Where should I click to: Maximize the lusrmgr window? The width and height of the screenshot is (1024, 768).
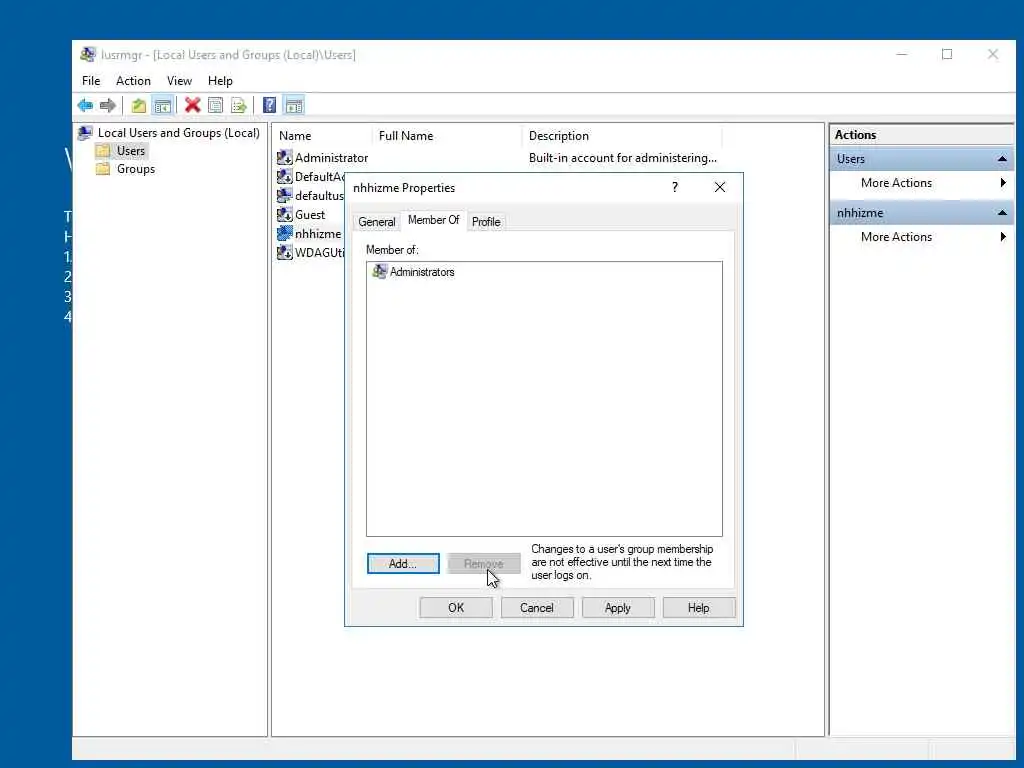pos(947,54)
